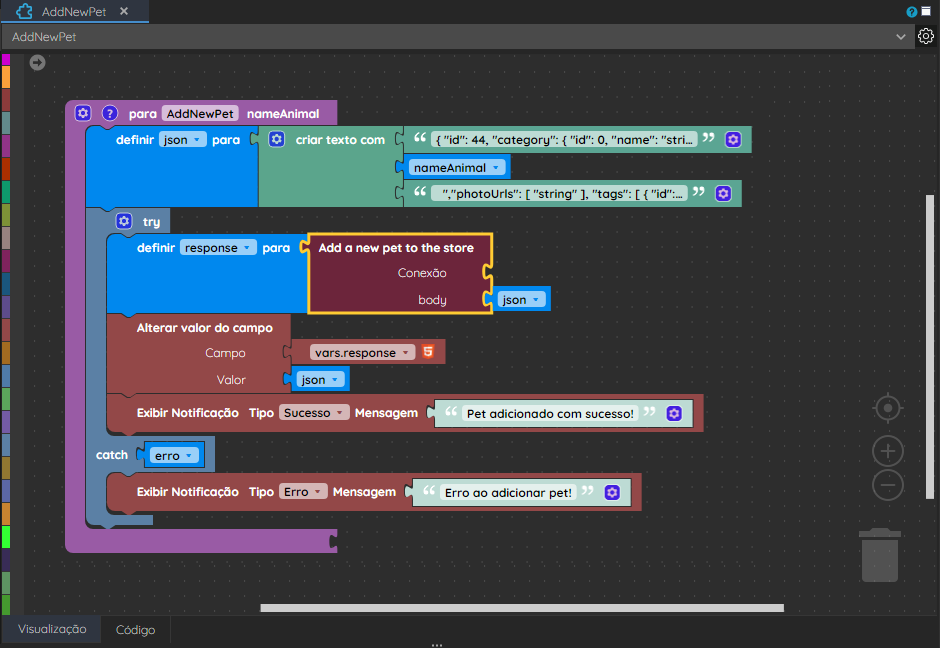The width and height of the screenshot is (940, 648).
Task: Open the json dropdown on the body input
Action: click(522, 300)
